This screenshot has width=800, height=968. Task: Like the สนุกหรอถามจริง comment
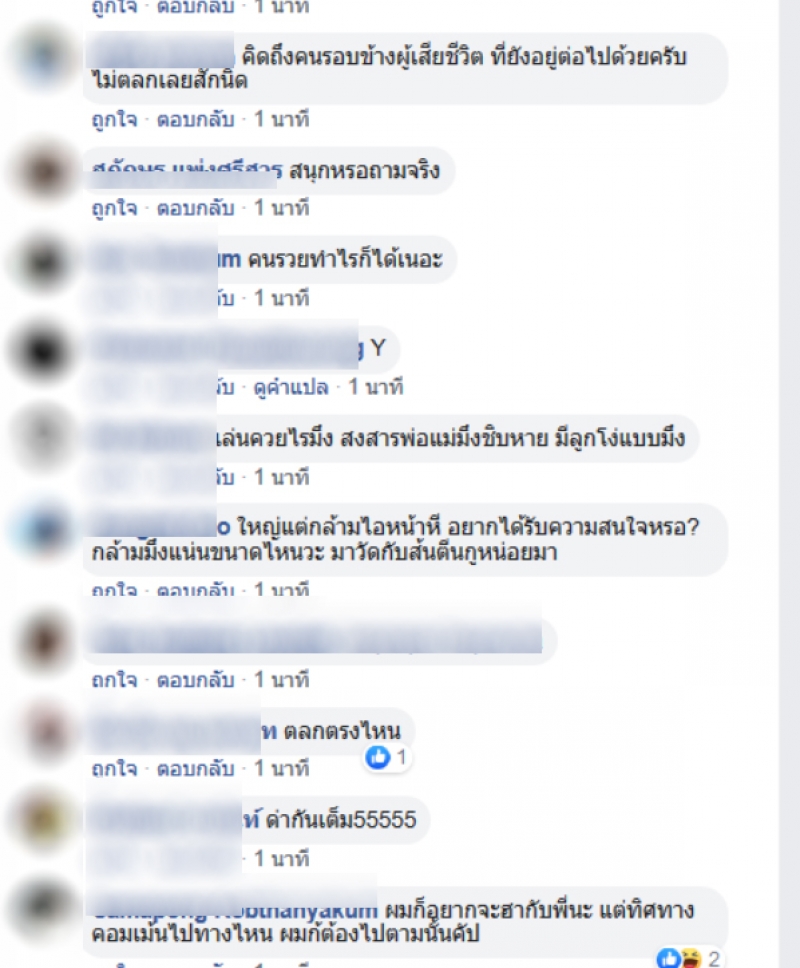point(114,208)
